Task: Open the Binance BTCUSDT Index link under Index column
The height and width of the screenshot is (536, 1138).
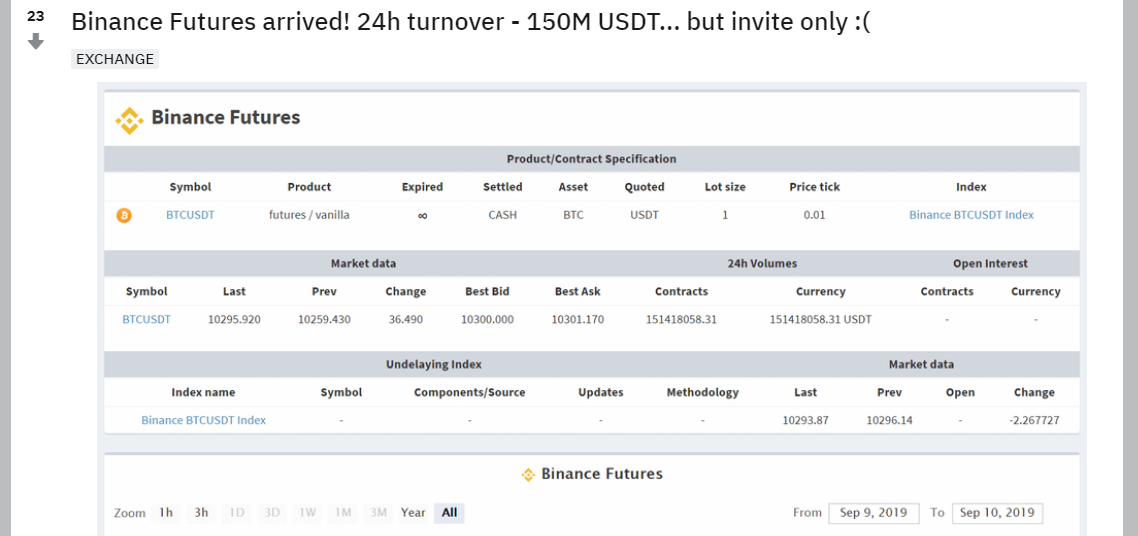Action: coord(971,215)
